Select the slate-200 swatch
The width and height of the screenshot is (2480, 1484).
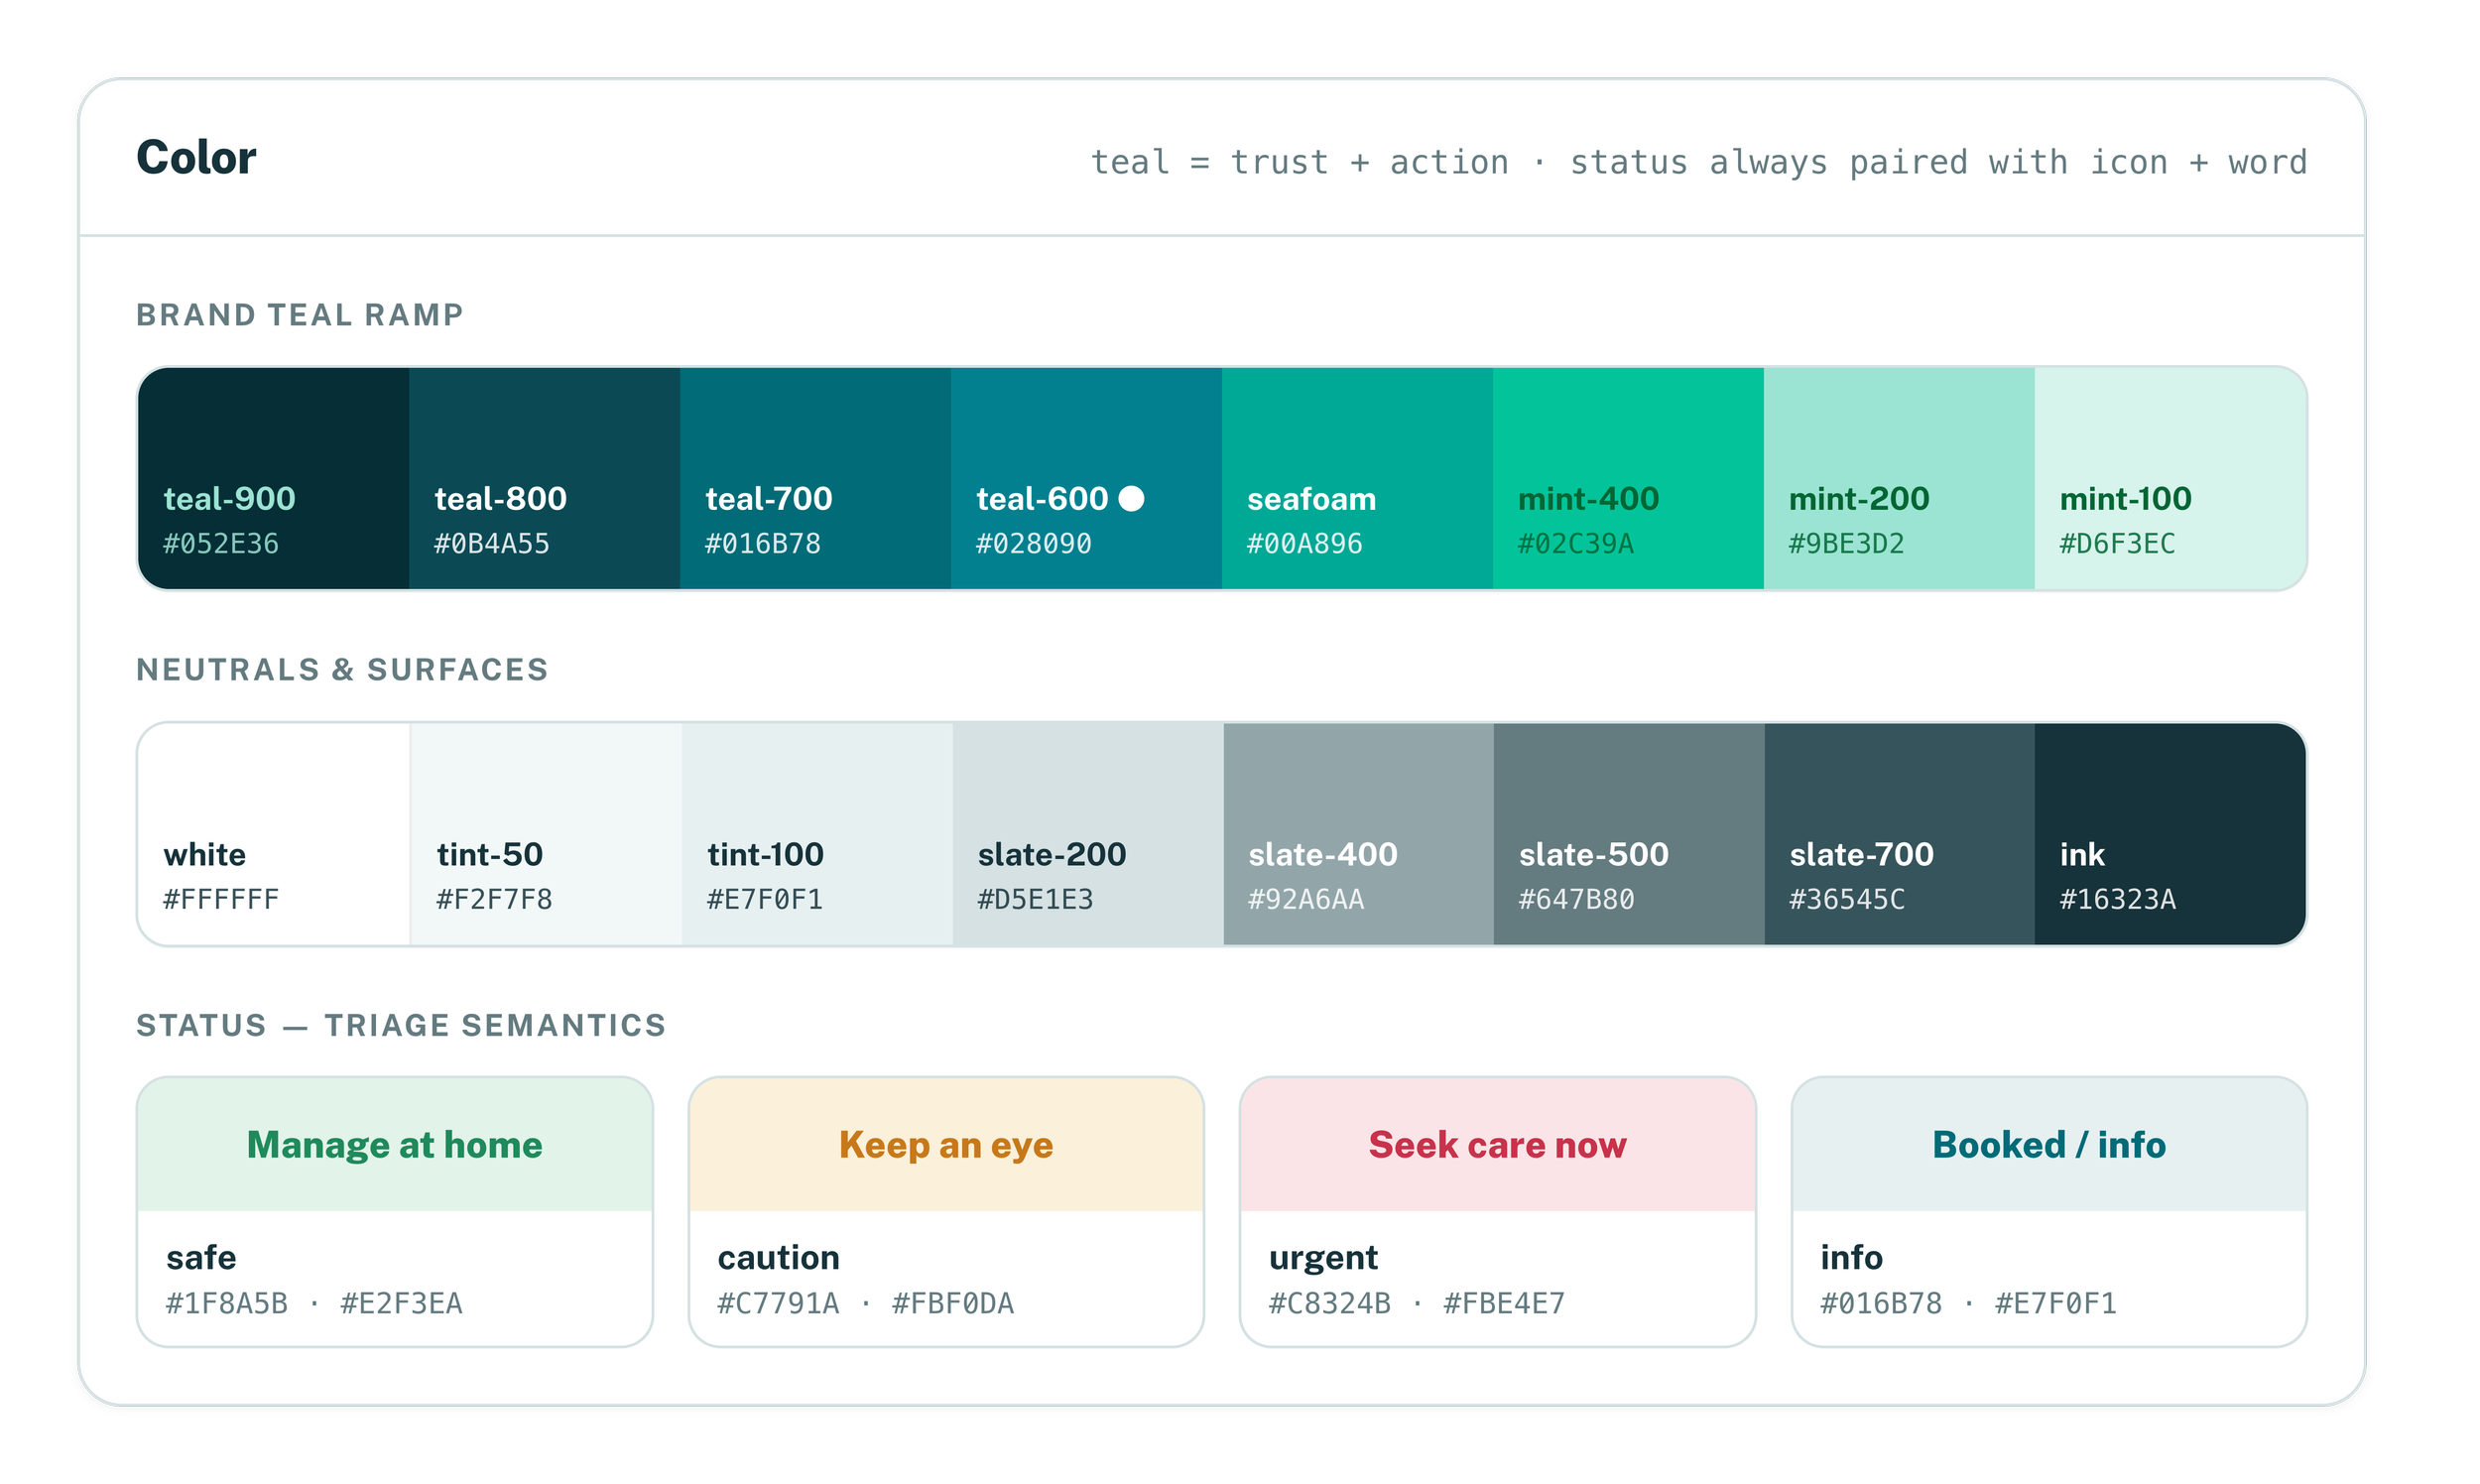click(x=1088, y=834)
